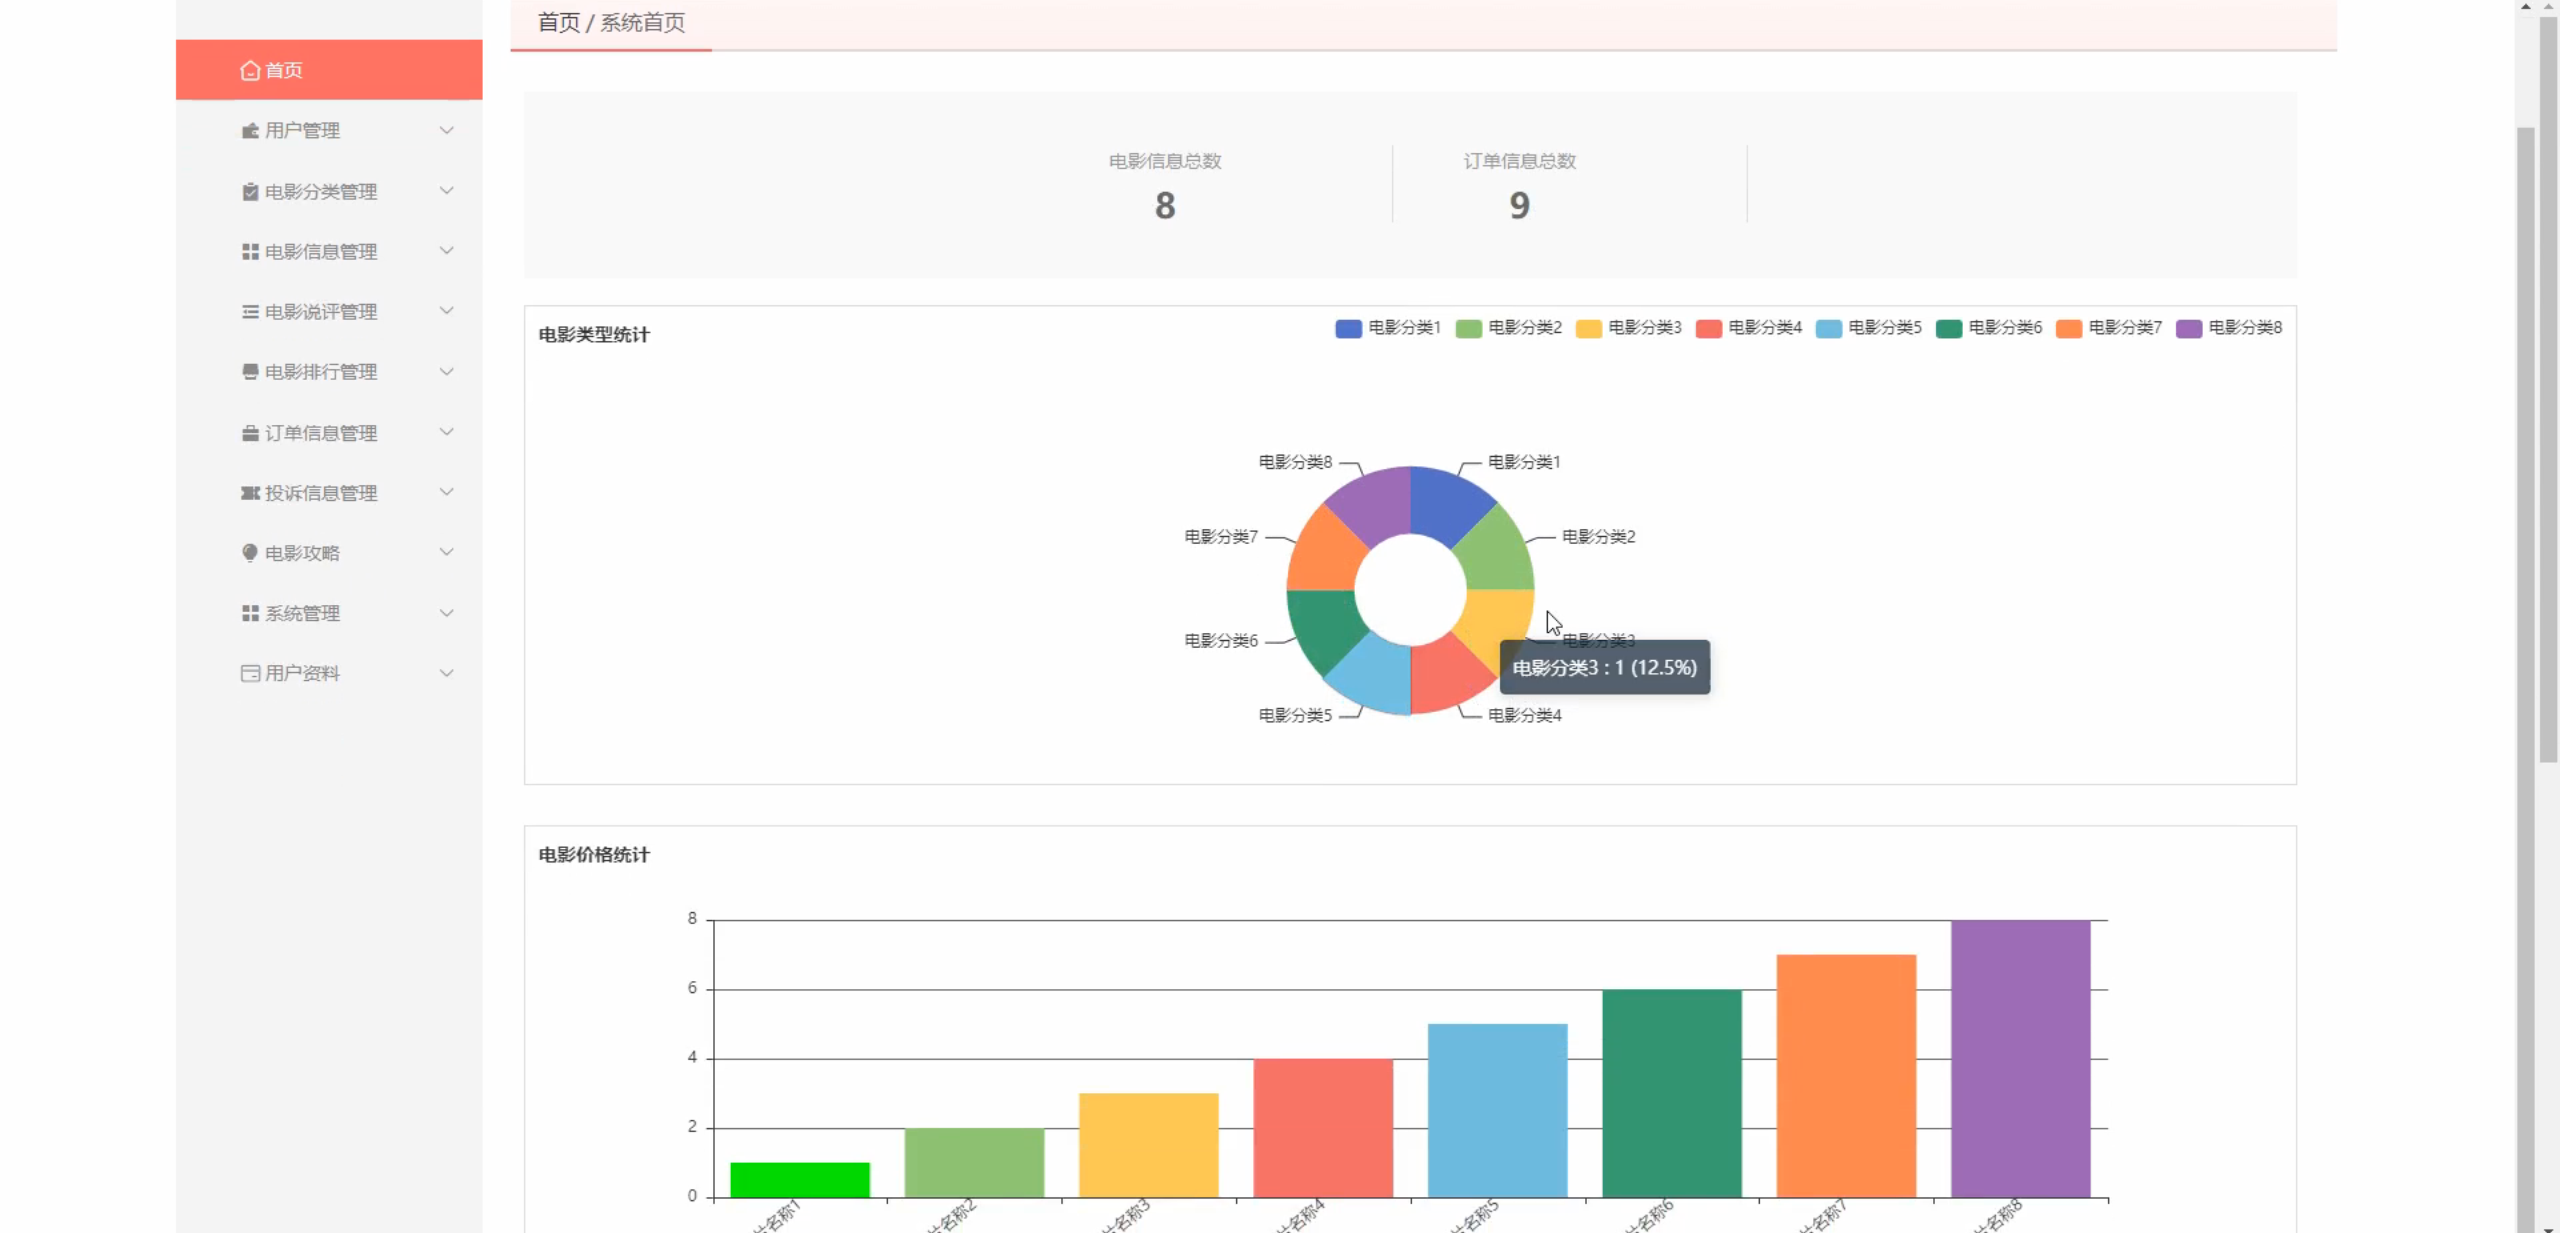Click the 电影攻略 bulb icon
2560x1233 pixels.
pos(250,553)
